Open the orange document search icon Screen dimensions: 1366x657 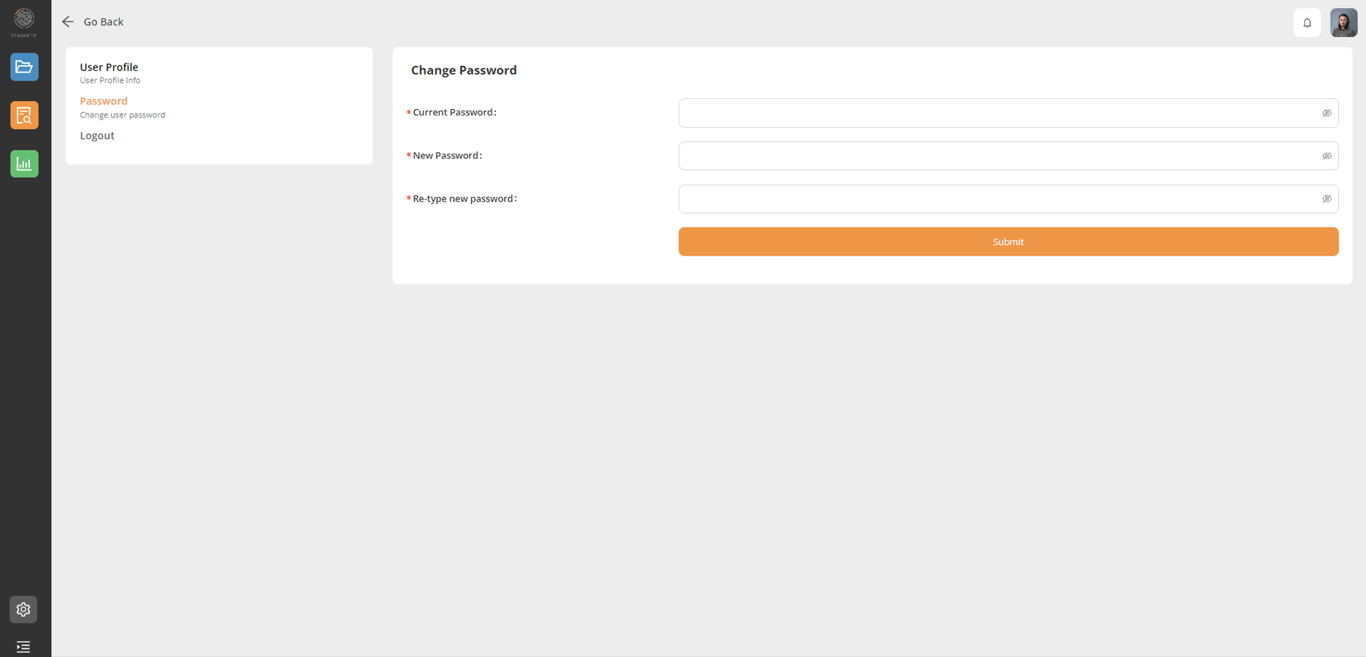coord(24,115)
